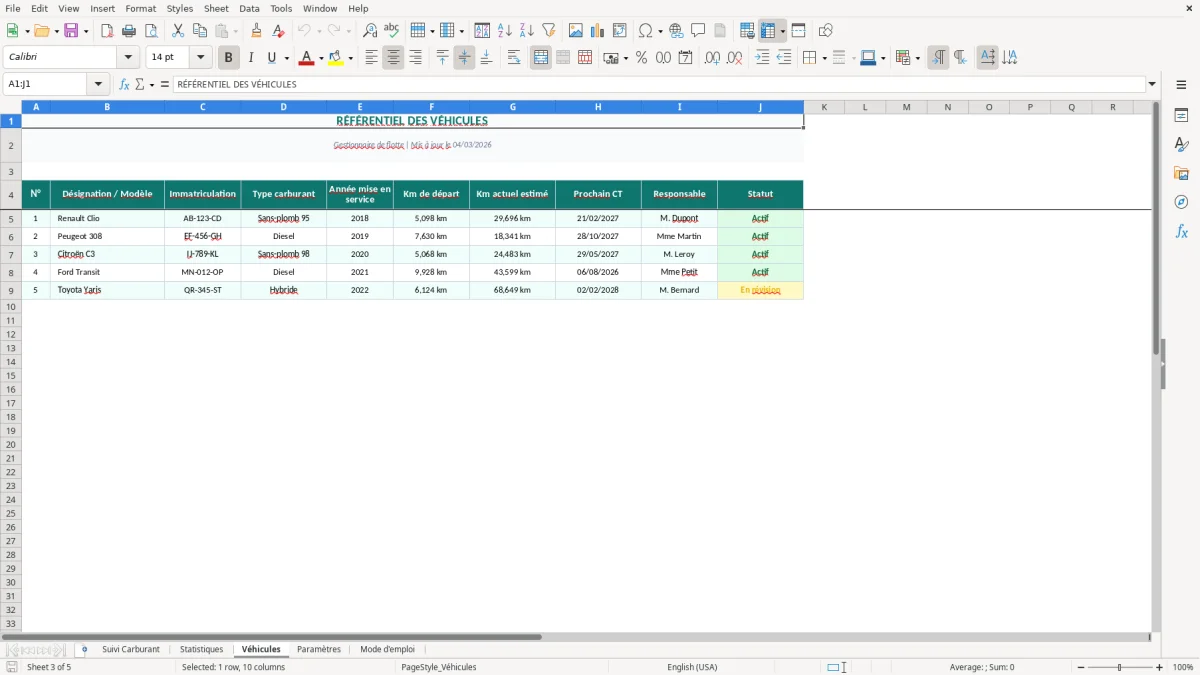
Task: Click the Format as Percent icon
Action: pos(641,58)
